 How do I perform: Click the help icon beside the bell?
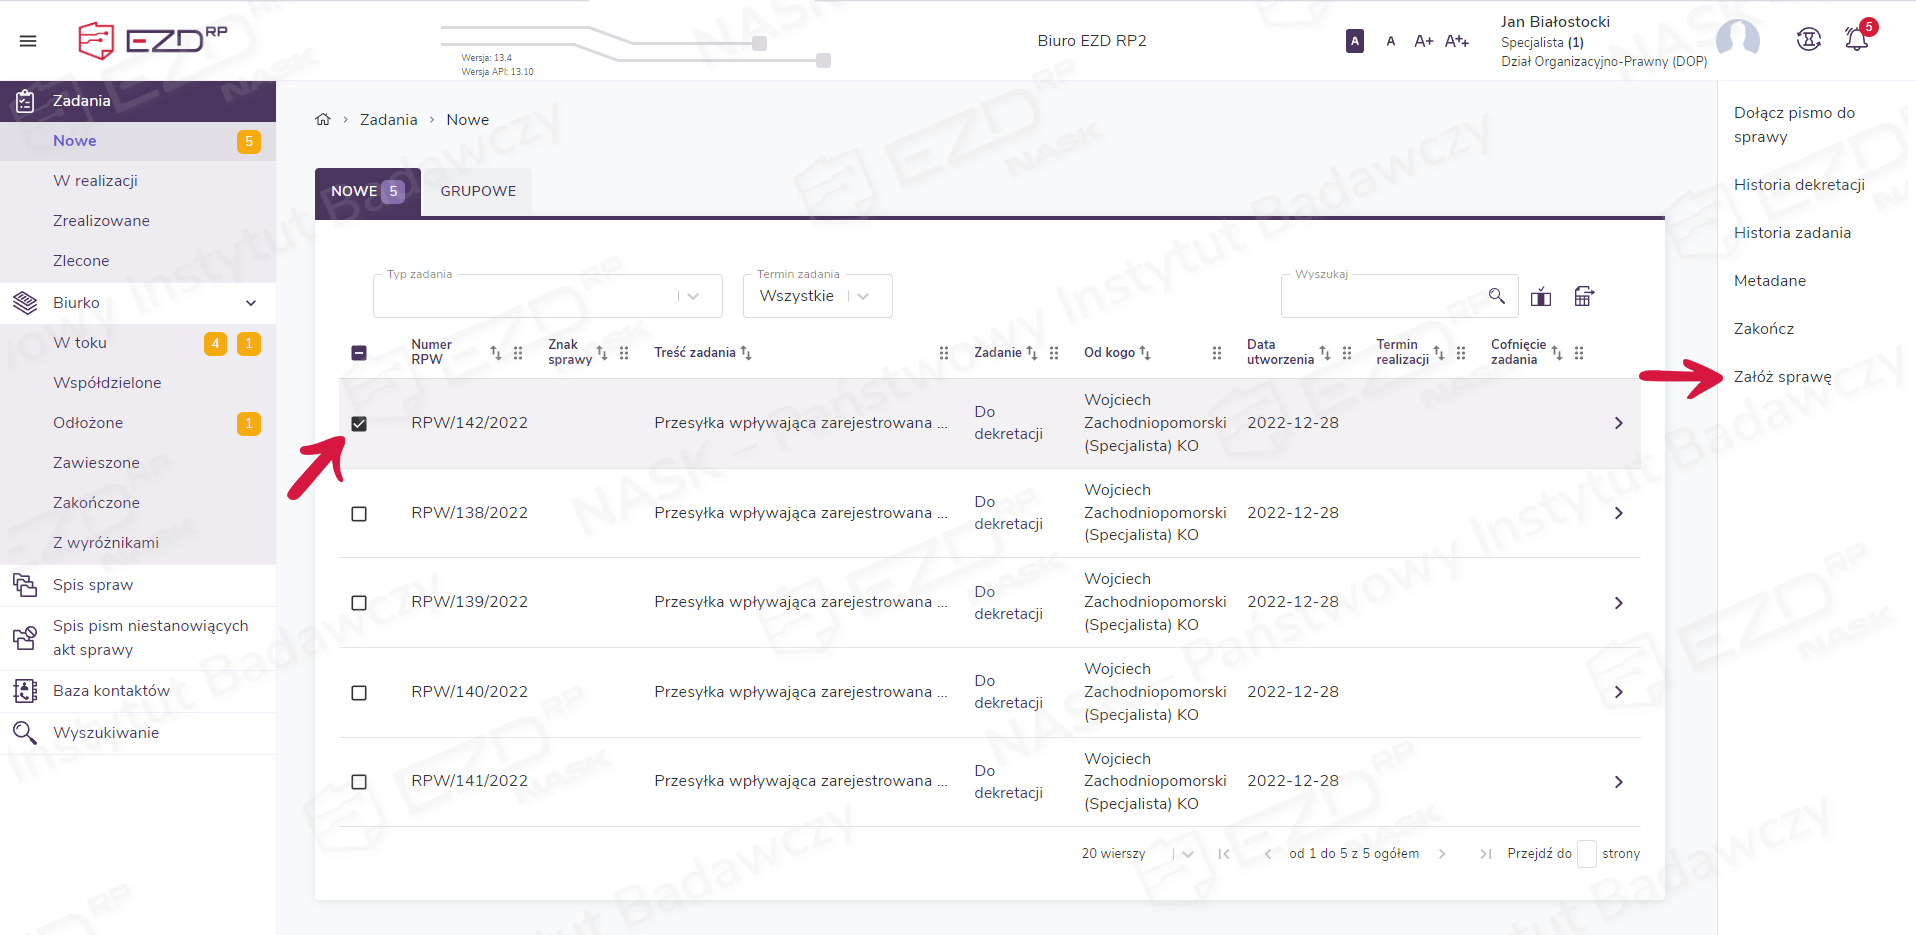1808,40
